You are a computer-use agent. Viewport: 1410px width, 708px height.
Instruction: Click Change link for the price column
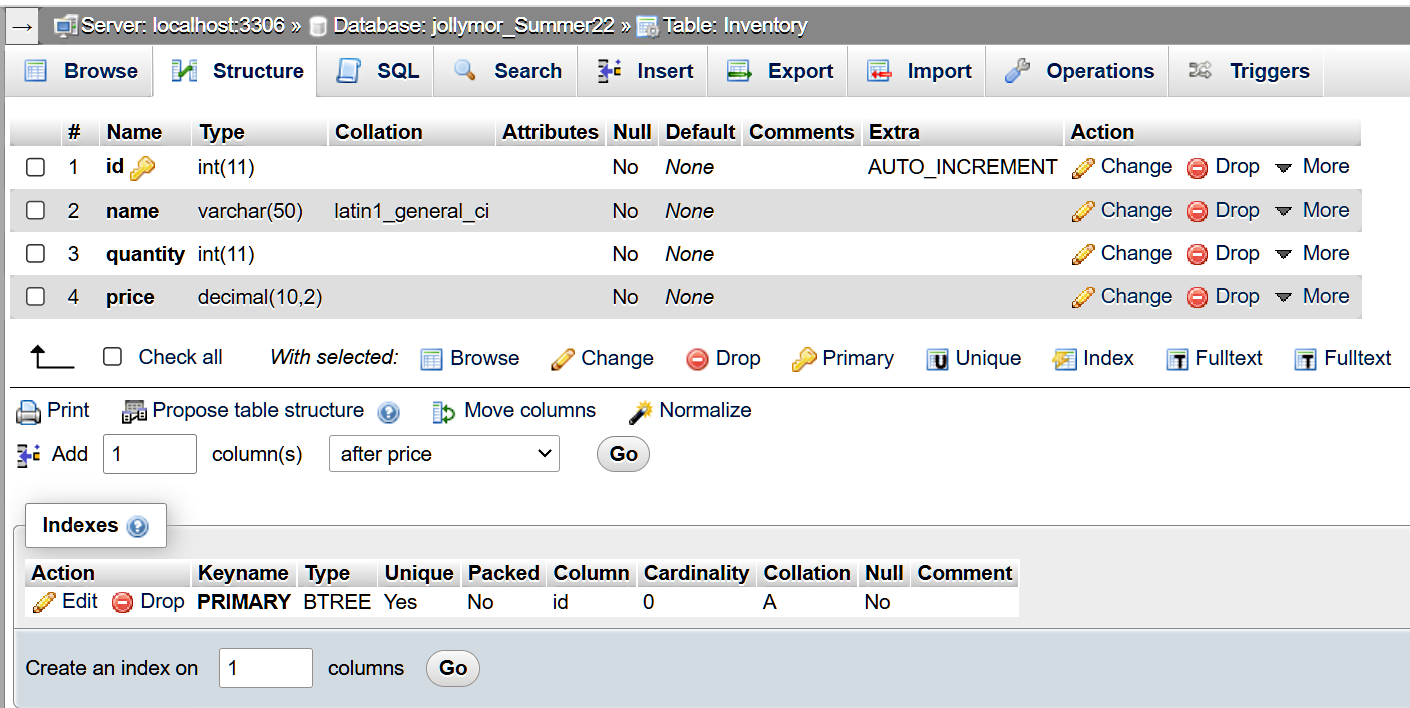pos(1122,297)
